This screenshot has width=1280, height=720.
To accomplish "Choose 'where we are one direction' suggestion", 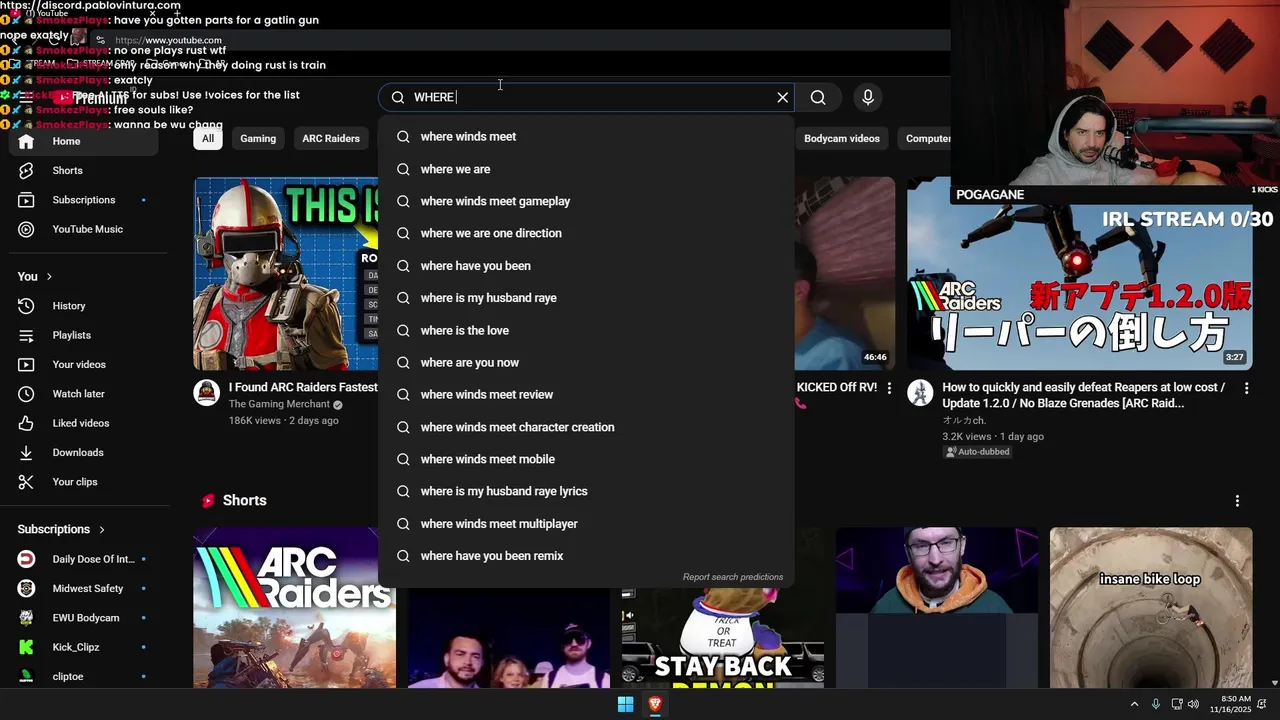I will (586, 233).
